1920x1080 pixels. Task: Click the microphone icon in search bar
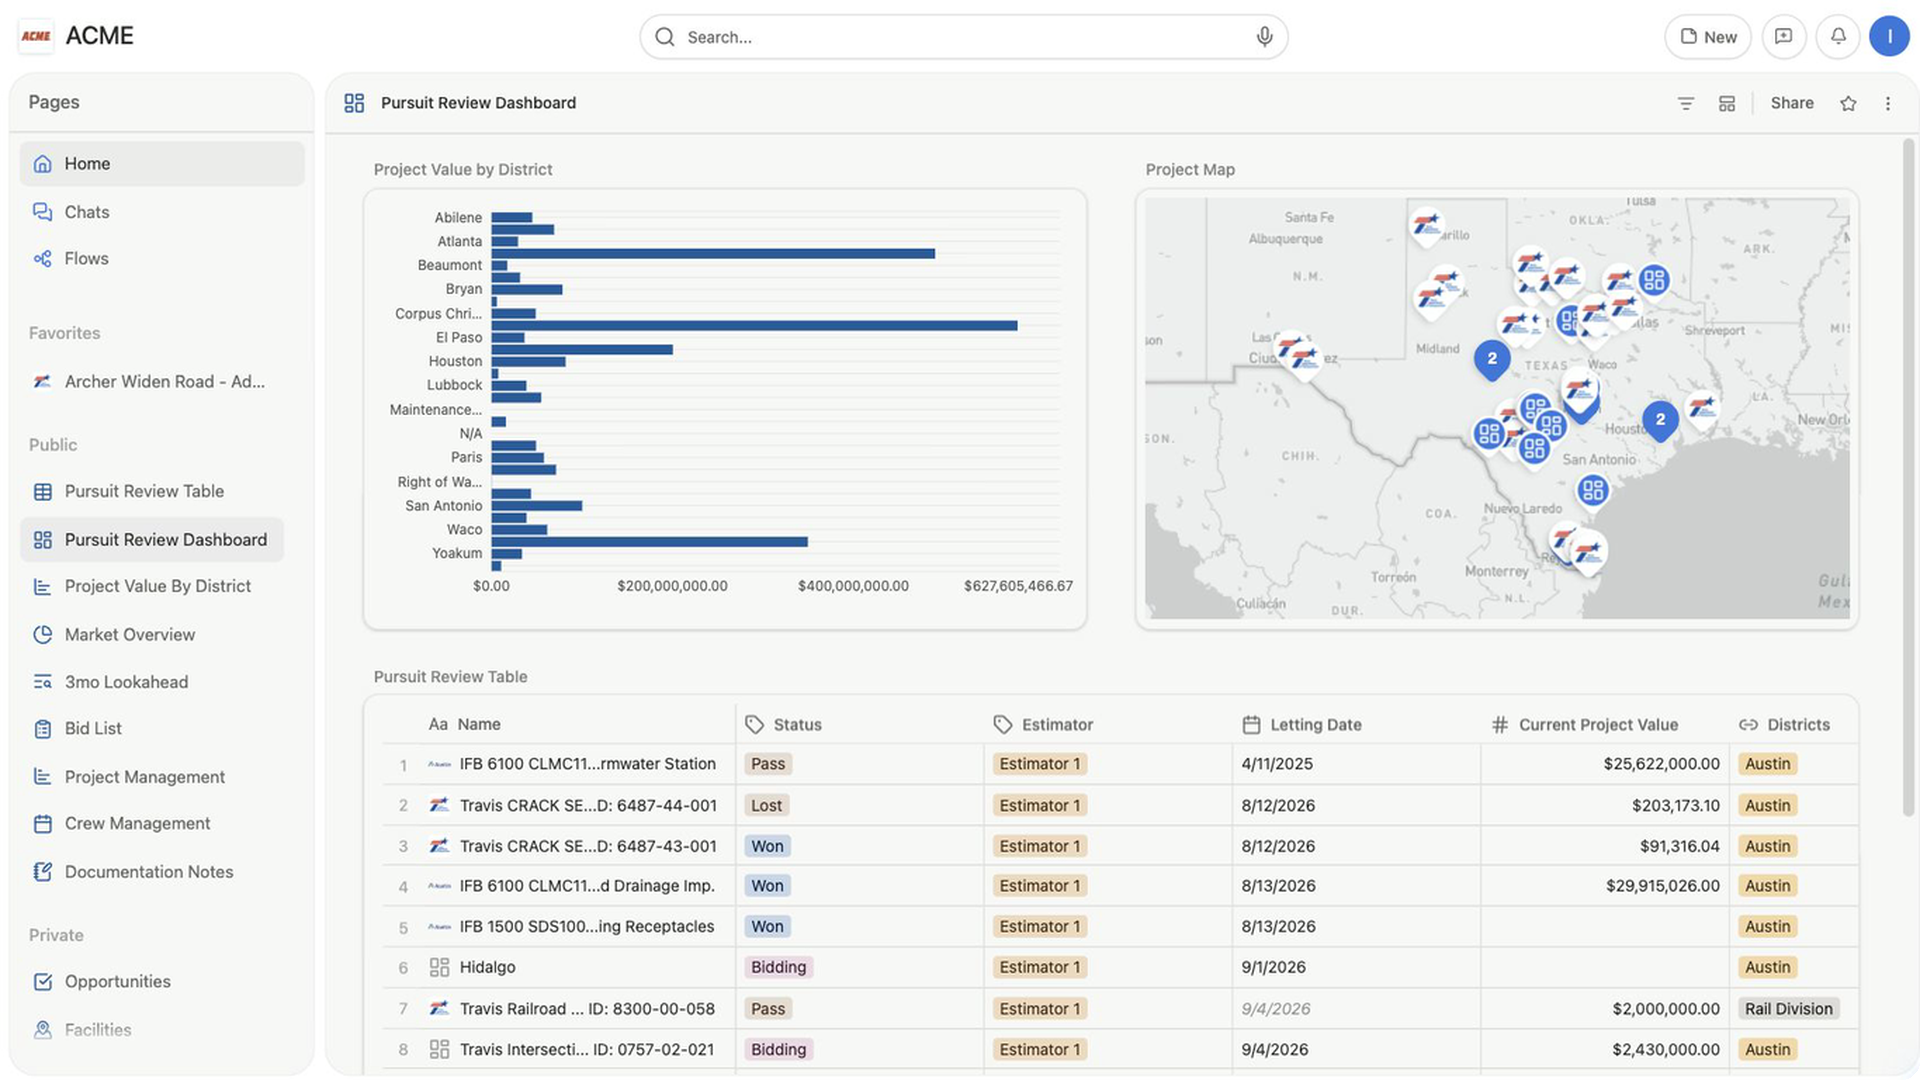pos(1264,37)
